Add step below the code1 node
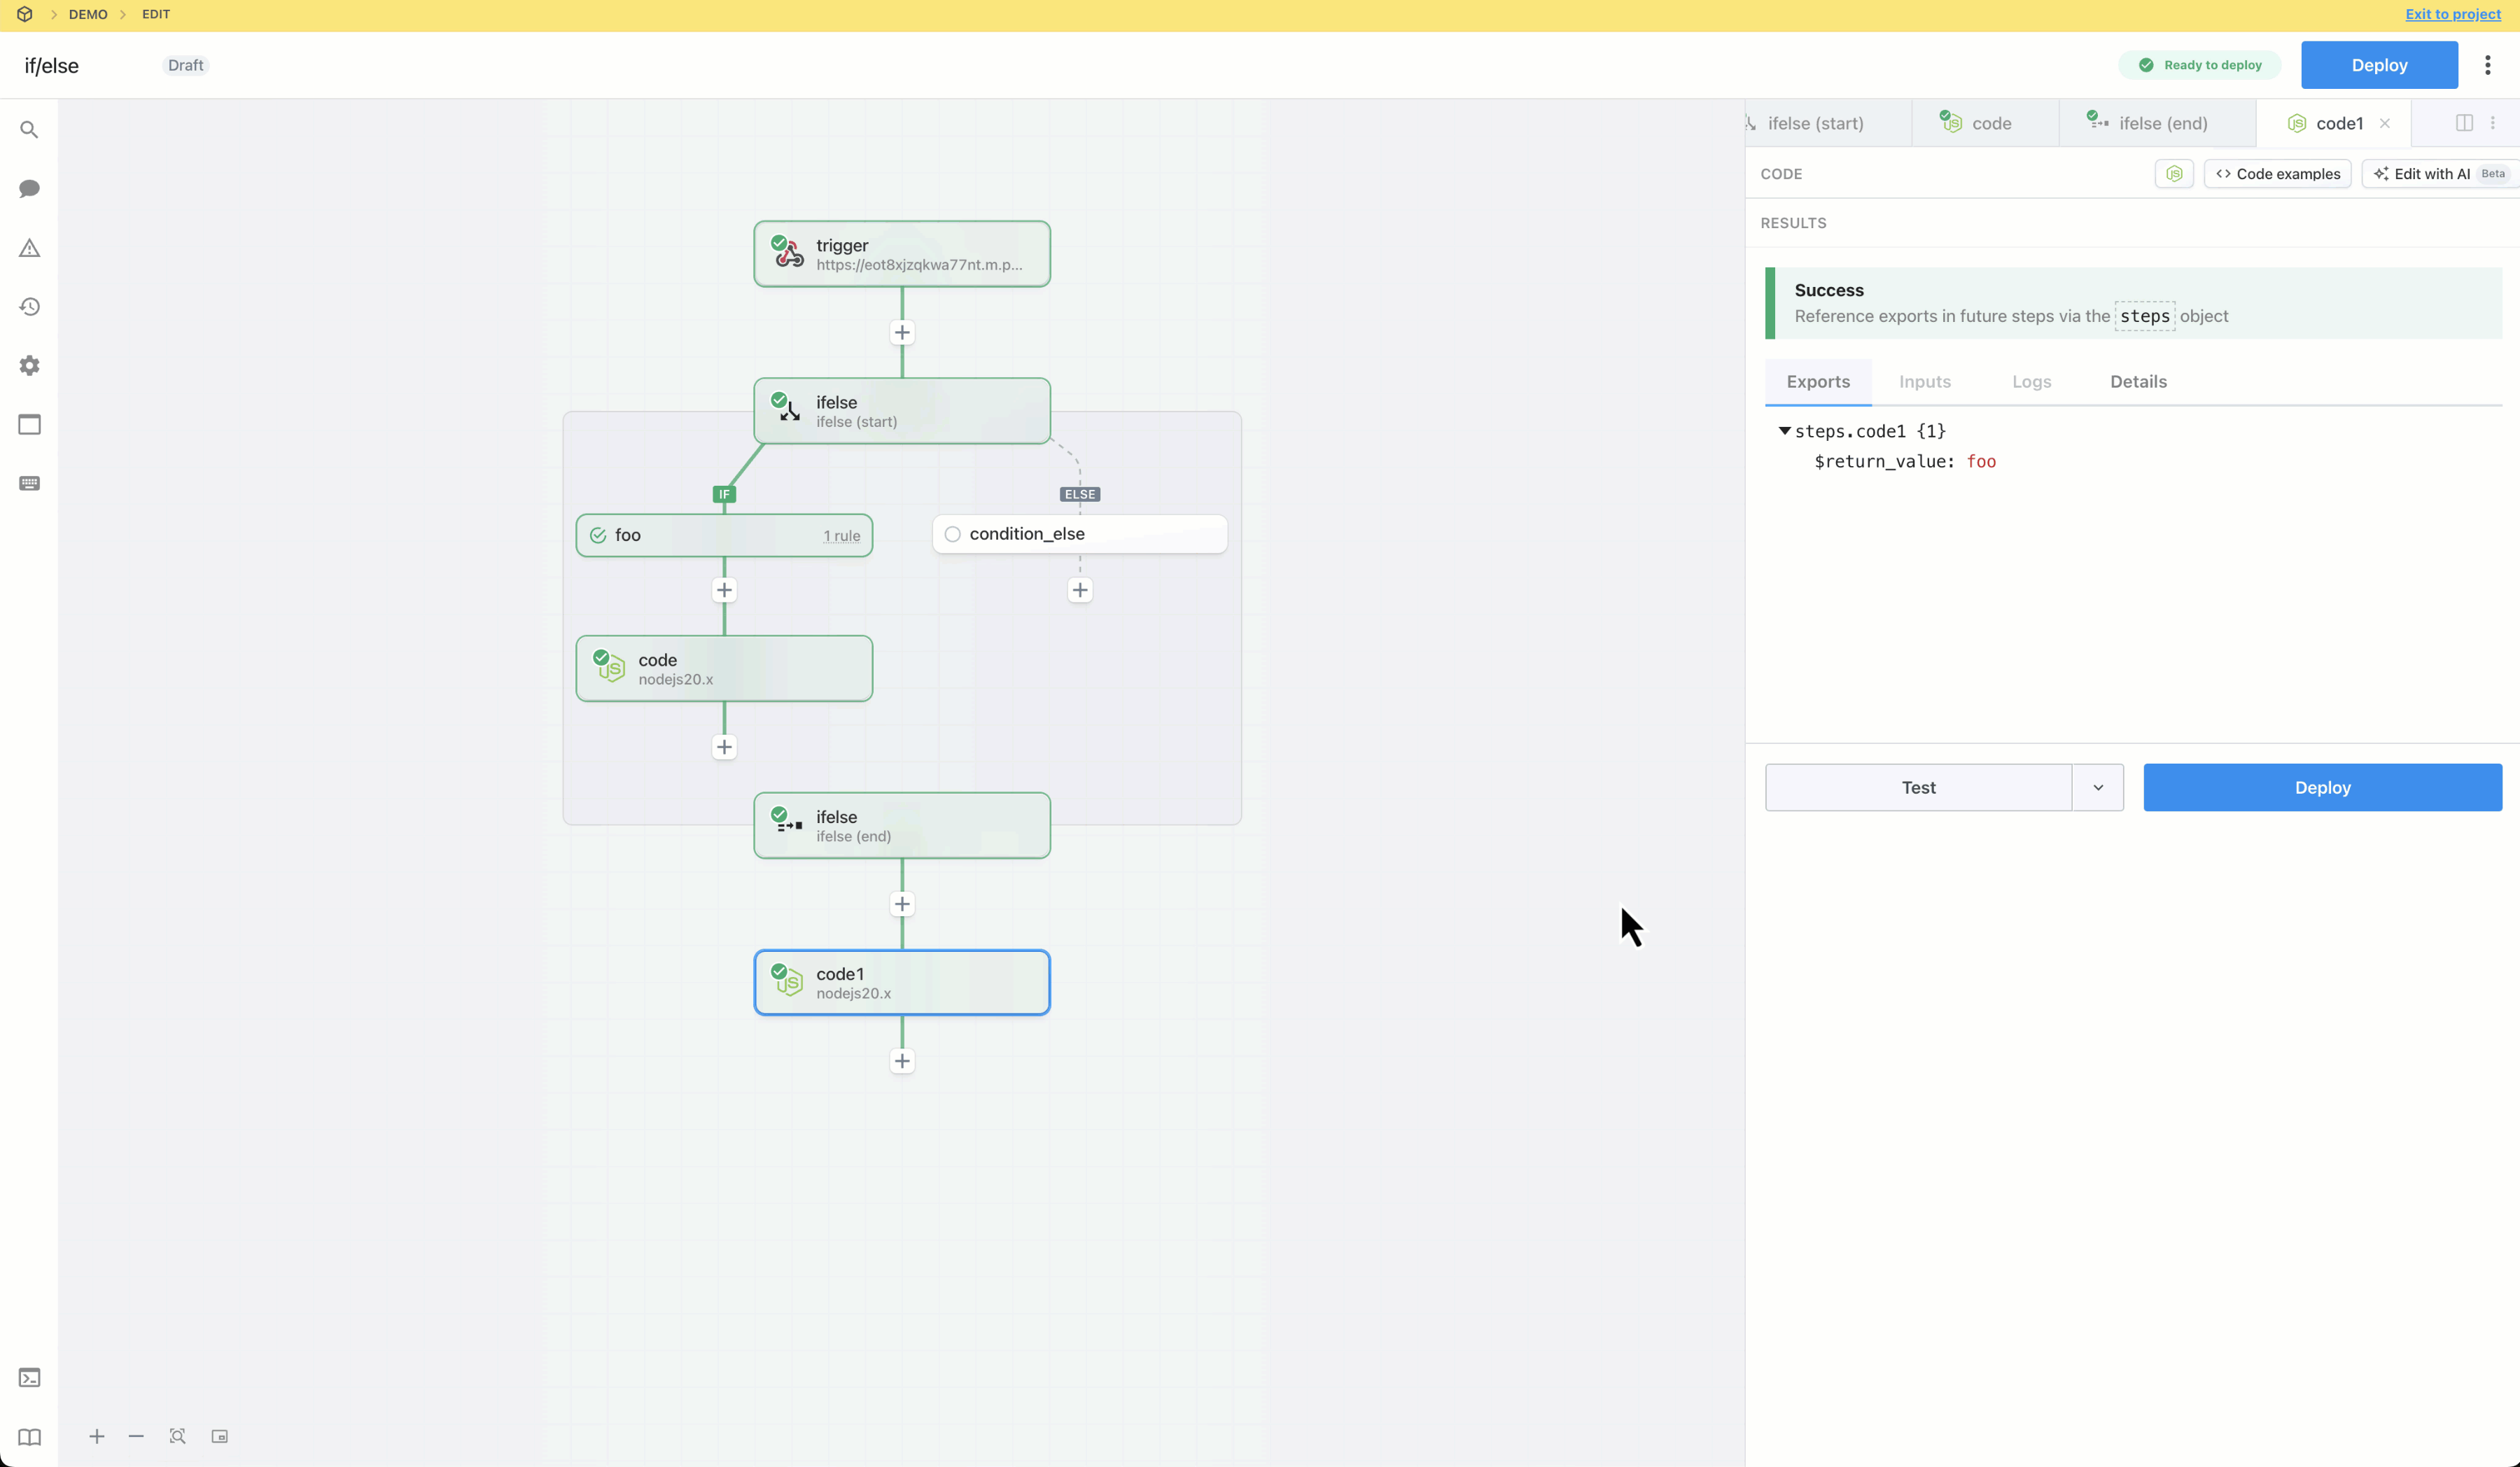The image size is (2520, 1467). pyautogui.click(x=902, y=1061)
